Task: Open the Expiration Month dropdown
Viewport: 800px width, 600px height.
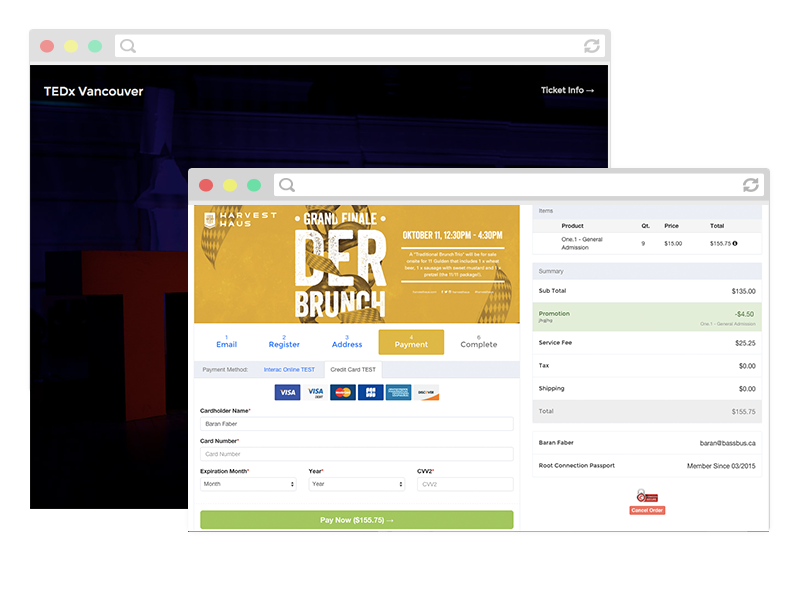Action: [x=247, y=483]
